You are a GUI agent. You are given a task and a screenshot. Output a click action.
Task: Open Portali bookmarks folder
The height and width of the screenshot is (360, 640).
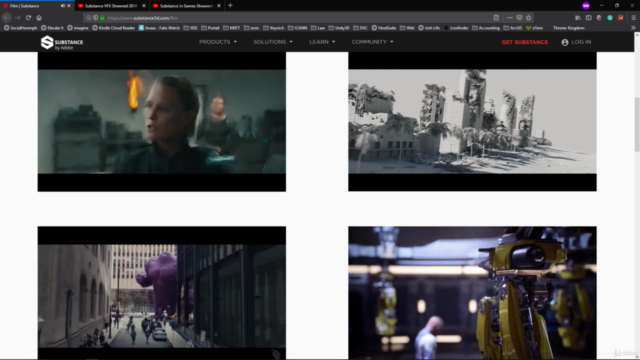coord(210,28)
